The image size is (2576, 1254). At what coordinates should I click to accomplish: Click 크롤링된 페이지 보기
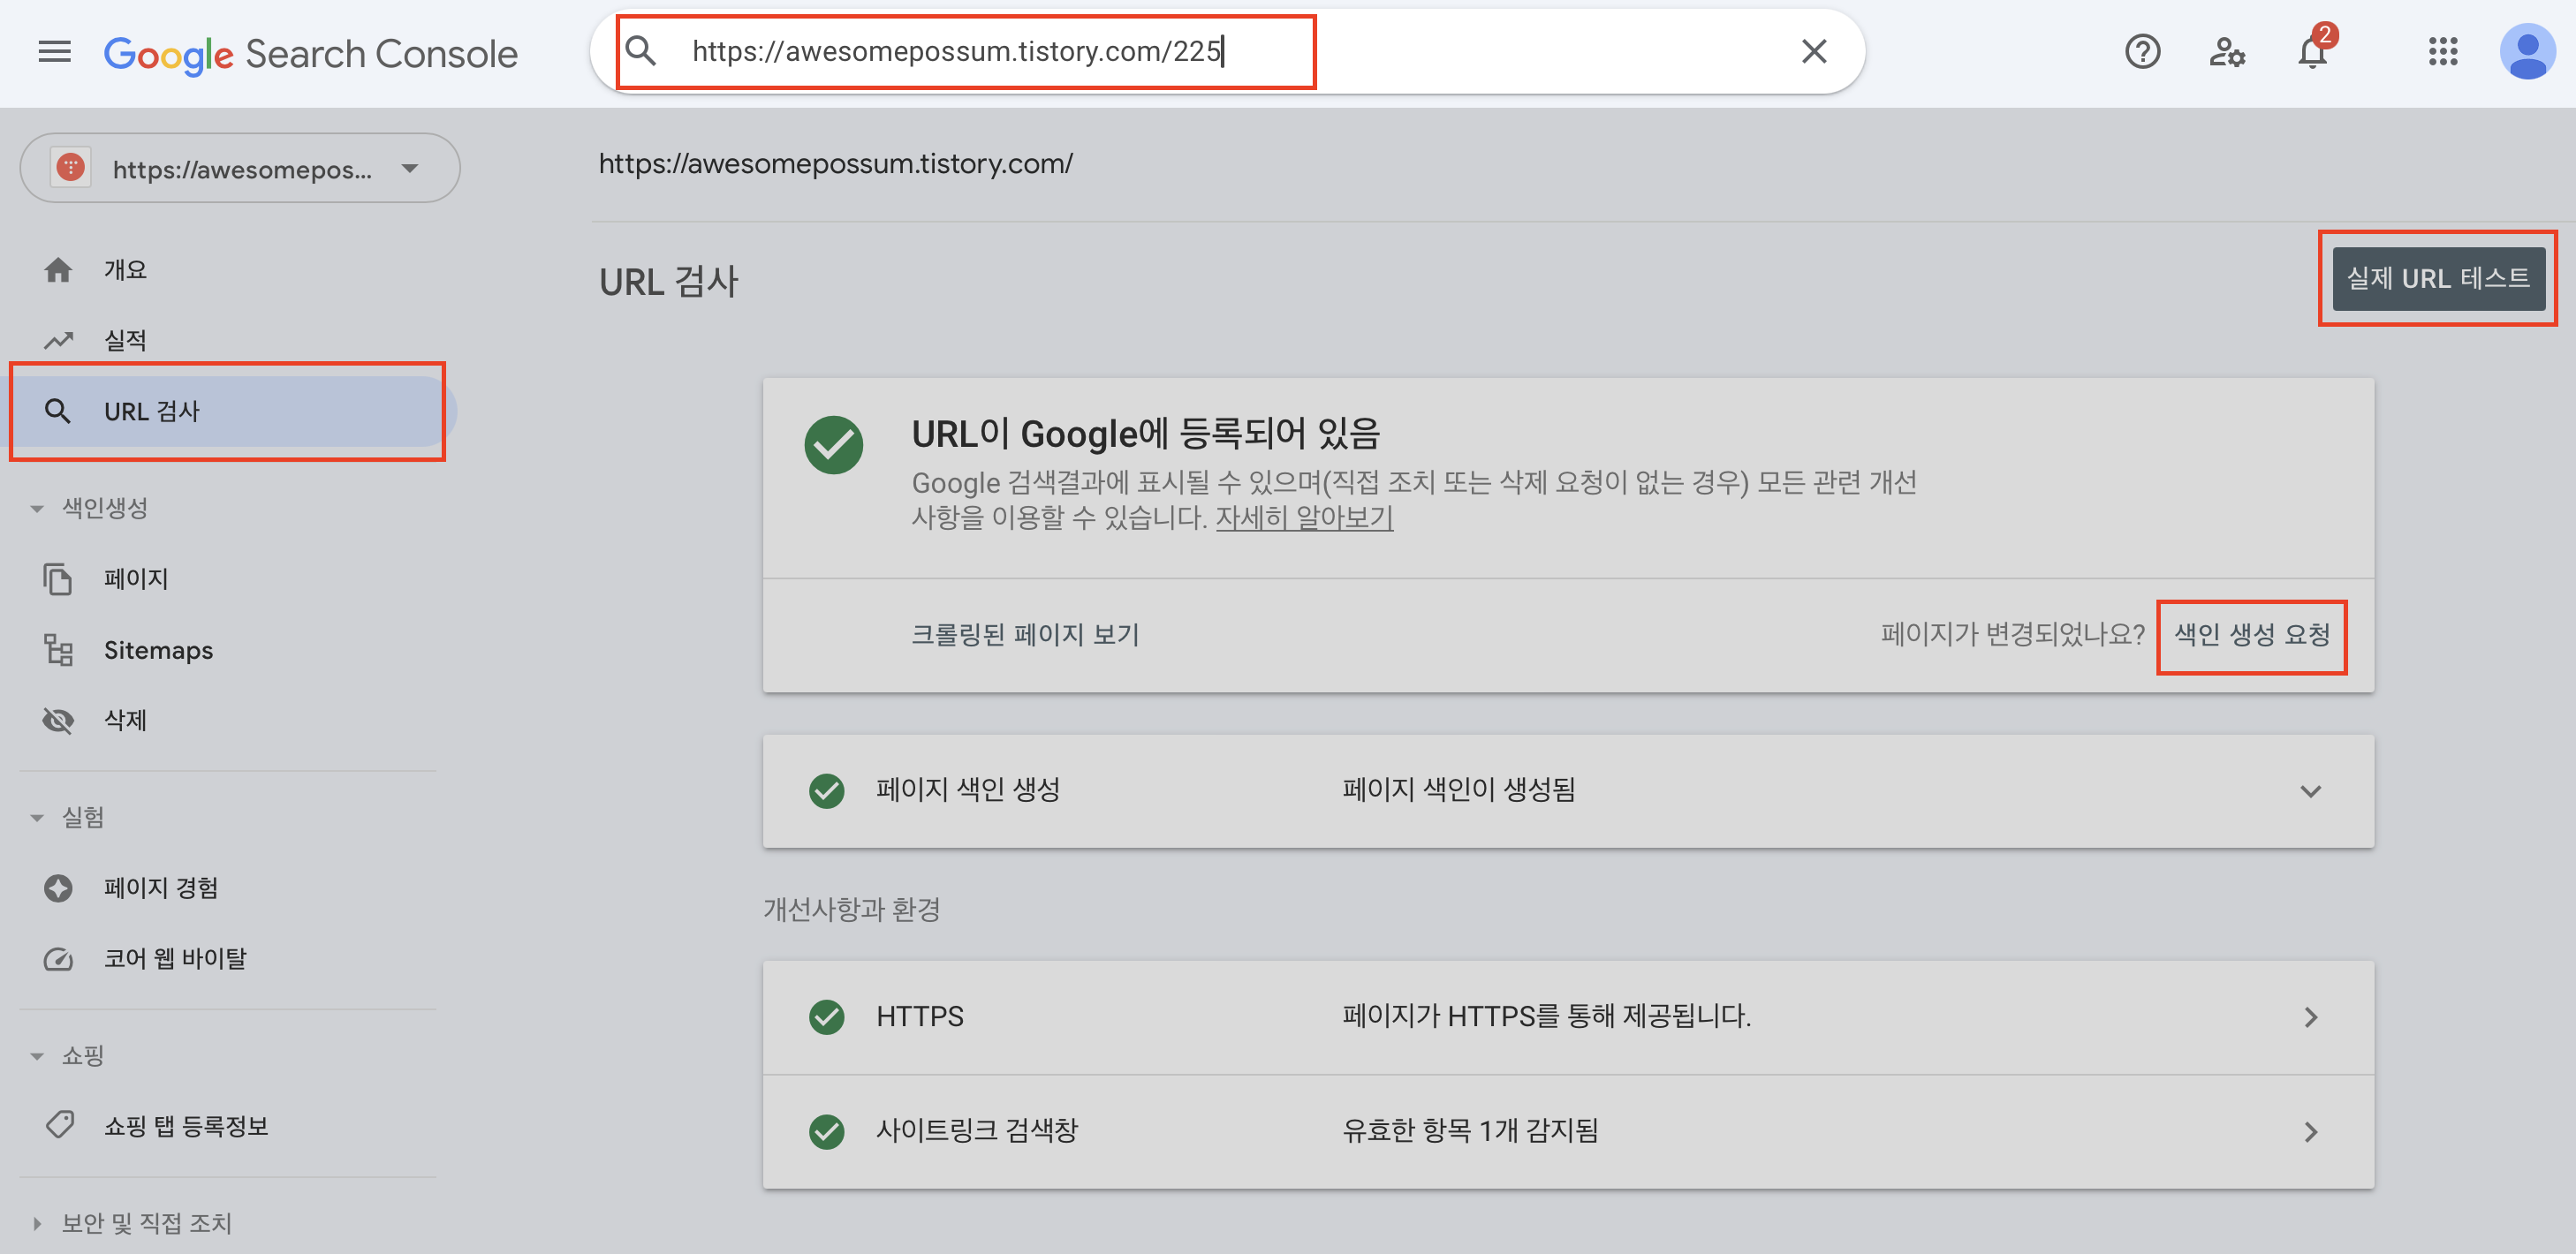pyautogui.click(x=1025, y=634)
